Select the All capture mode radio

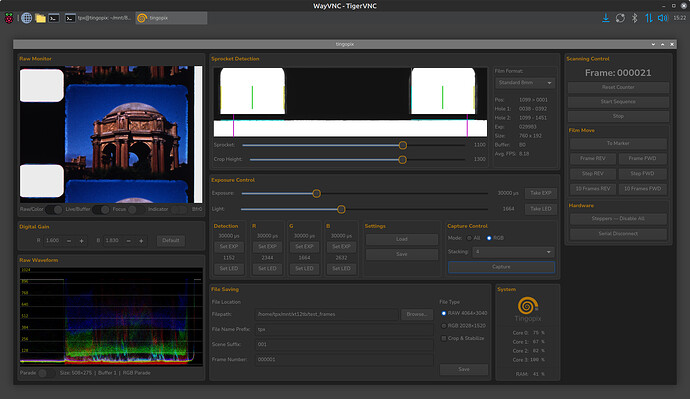click(x=470, y=238)
